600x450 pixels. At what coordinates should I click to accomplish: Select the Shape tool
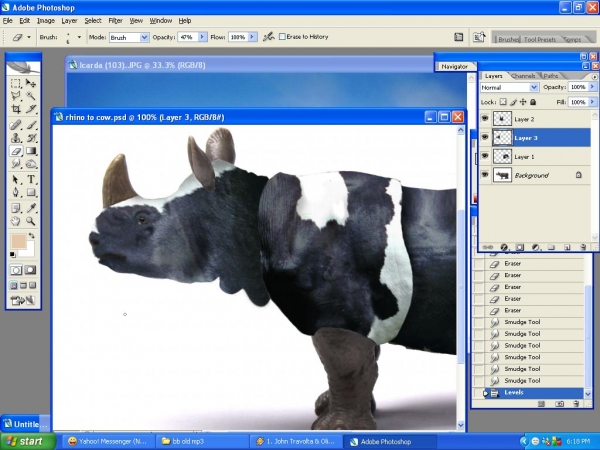click(x=31, y=192)
